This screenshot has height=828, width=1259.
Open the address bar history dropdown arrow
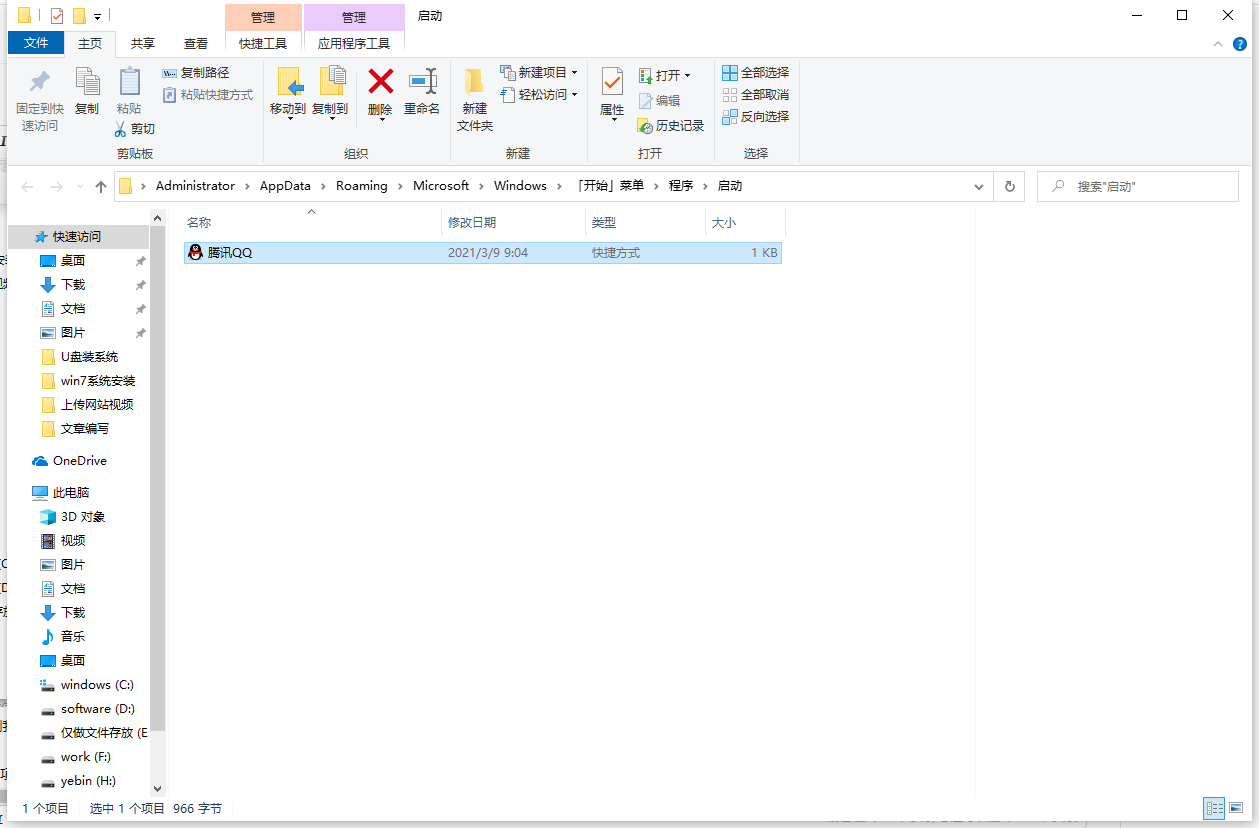[977, 186]
